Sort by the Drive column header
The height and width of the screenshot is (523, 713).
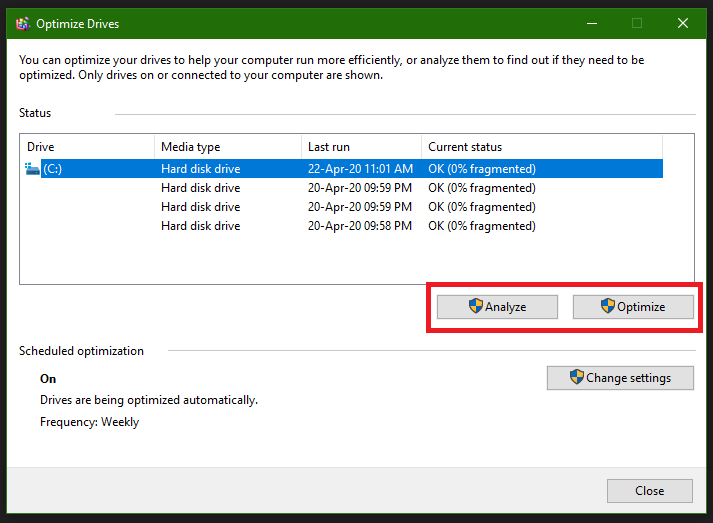(87, 147)
